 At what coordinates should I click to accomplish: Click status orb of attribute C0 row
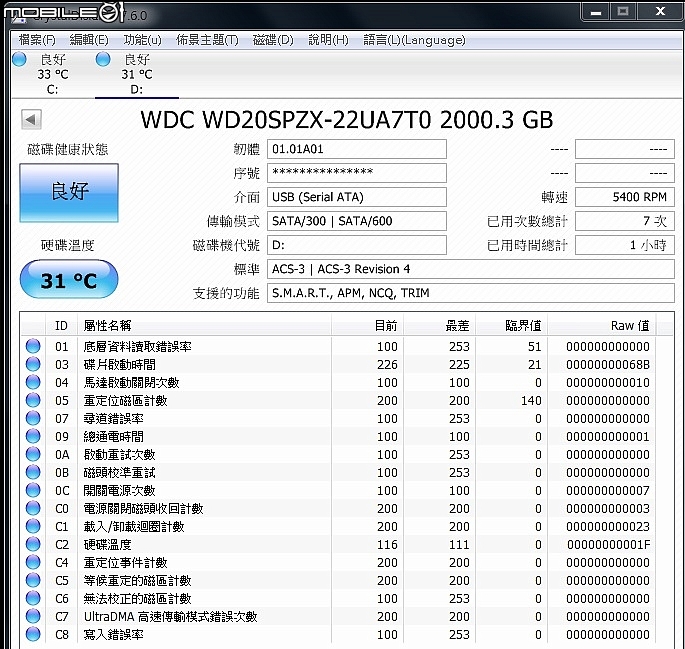pos(33,508)
